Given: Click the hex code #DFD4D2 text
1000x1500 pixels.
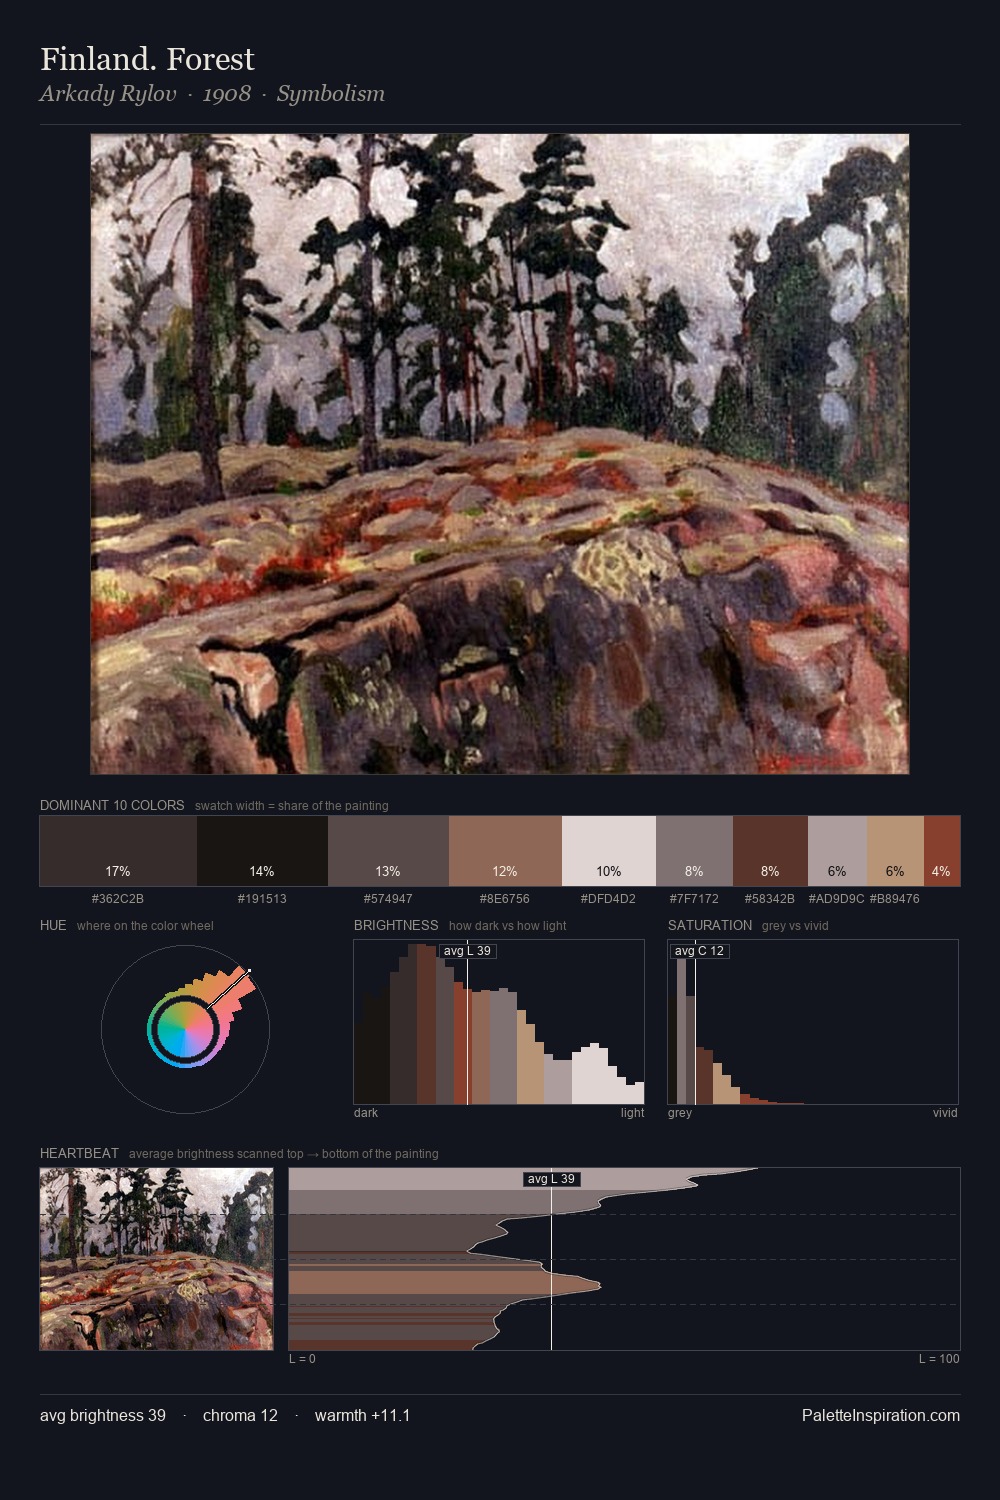Looking at the screenshot, I should click(609, 898).
